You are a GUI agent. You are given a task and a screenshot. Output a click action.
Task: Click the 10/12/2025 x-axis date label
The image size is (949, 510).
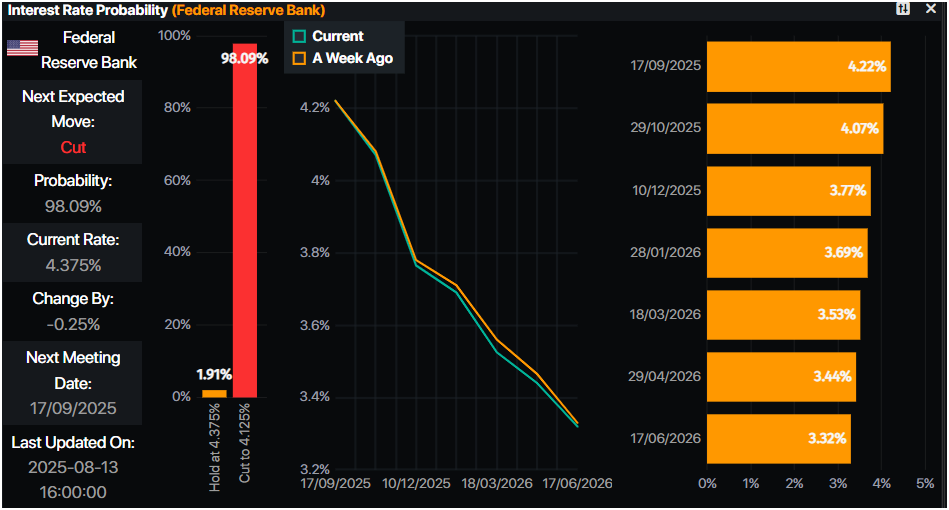pyautogui.click(x=416, y=483)
